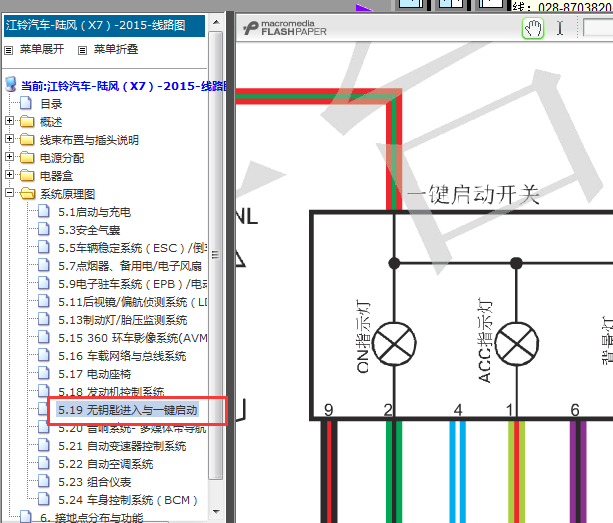This screenshot has height=523, width=613.
Task: Open 6. 接地点分布与功能 page
Action: click(x=91, y=518)
